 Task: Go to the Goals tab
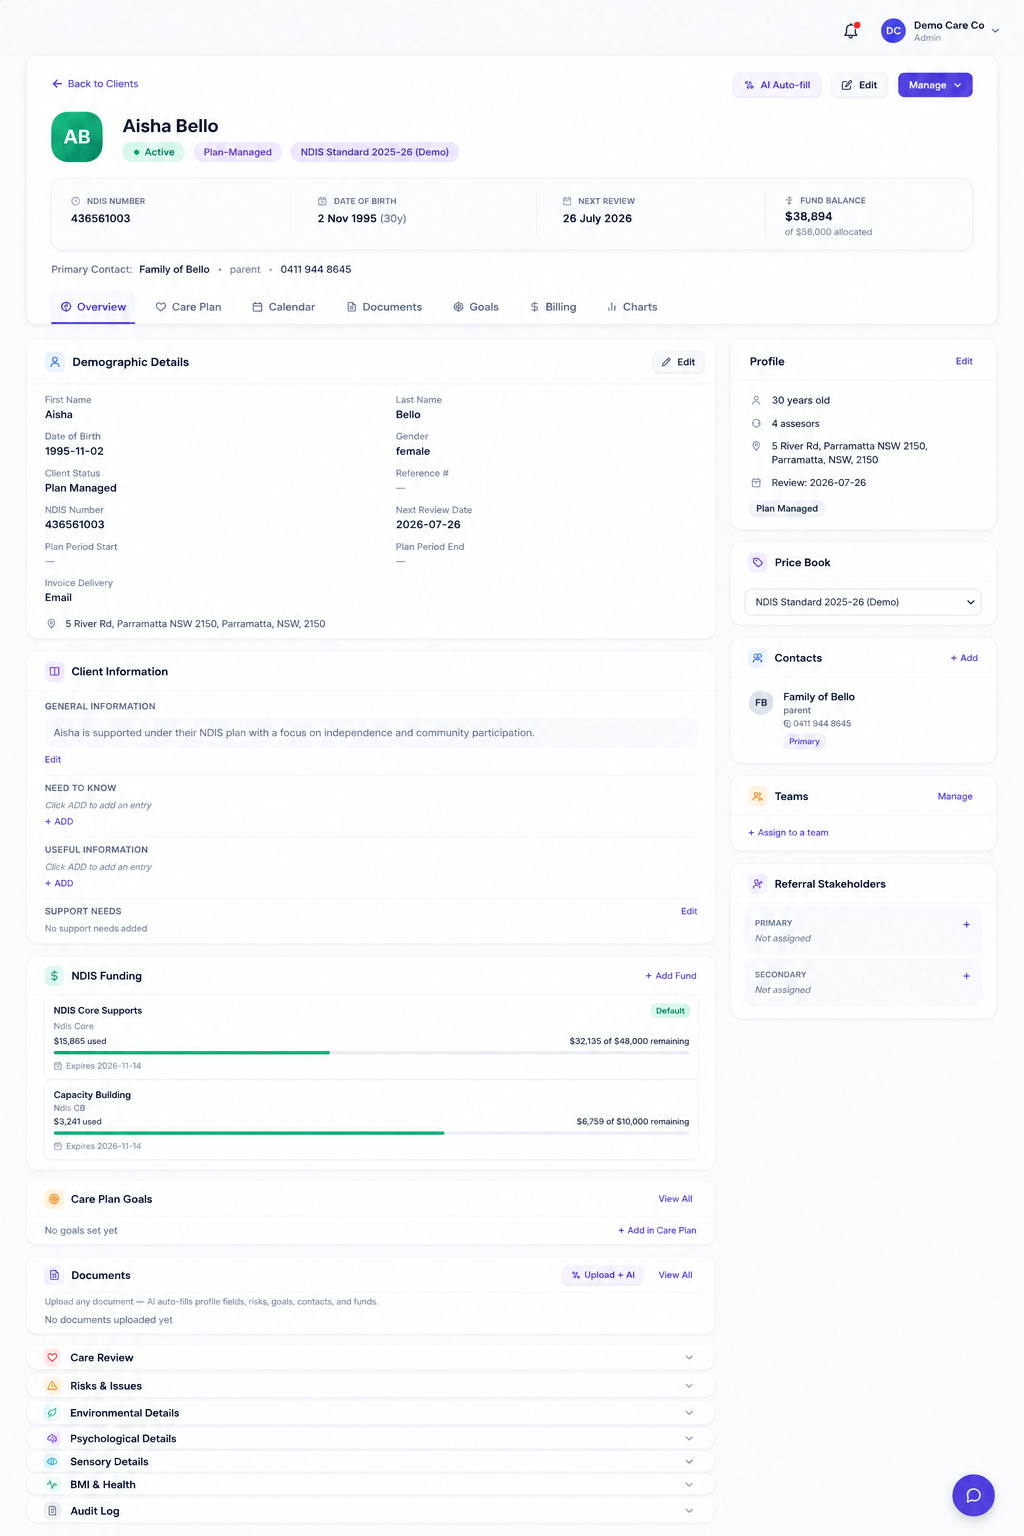point(476,307)
